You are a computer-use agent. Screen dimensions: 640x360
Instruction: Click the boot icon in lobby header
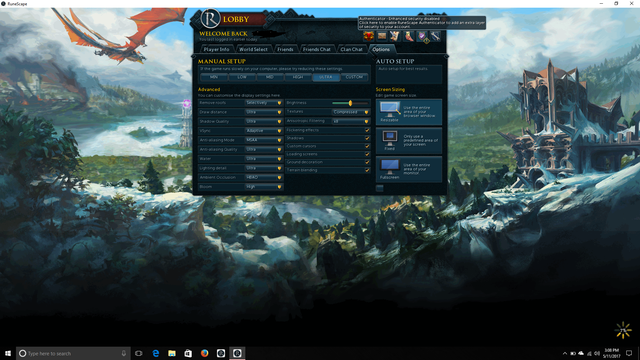point(409,37)
